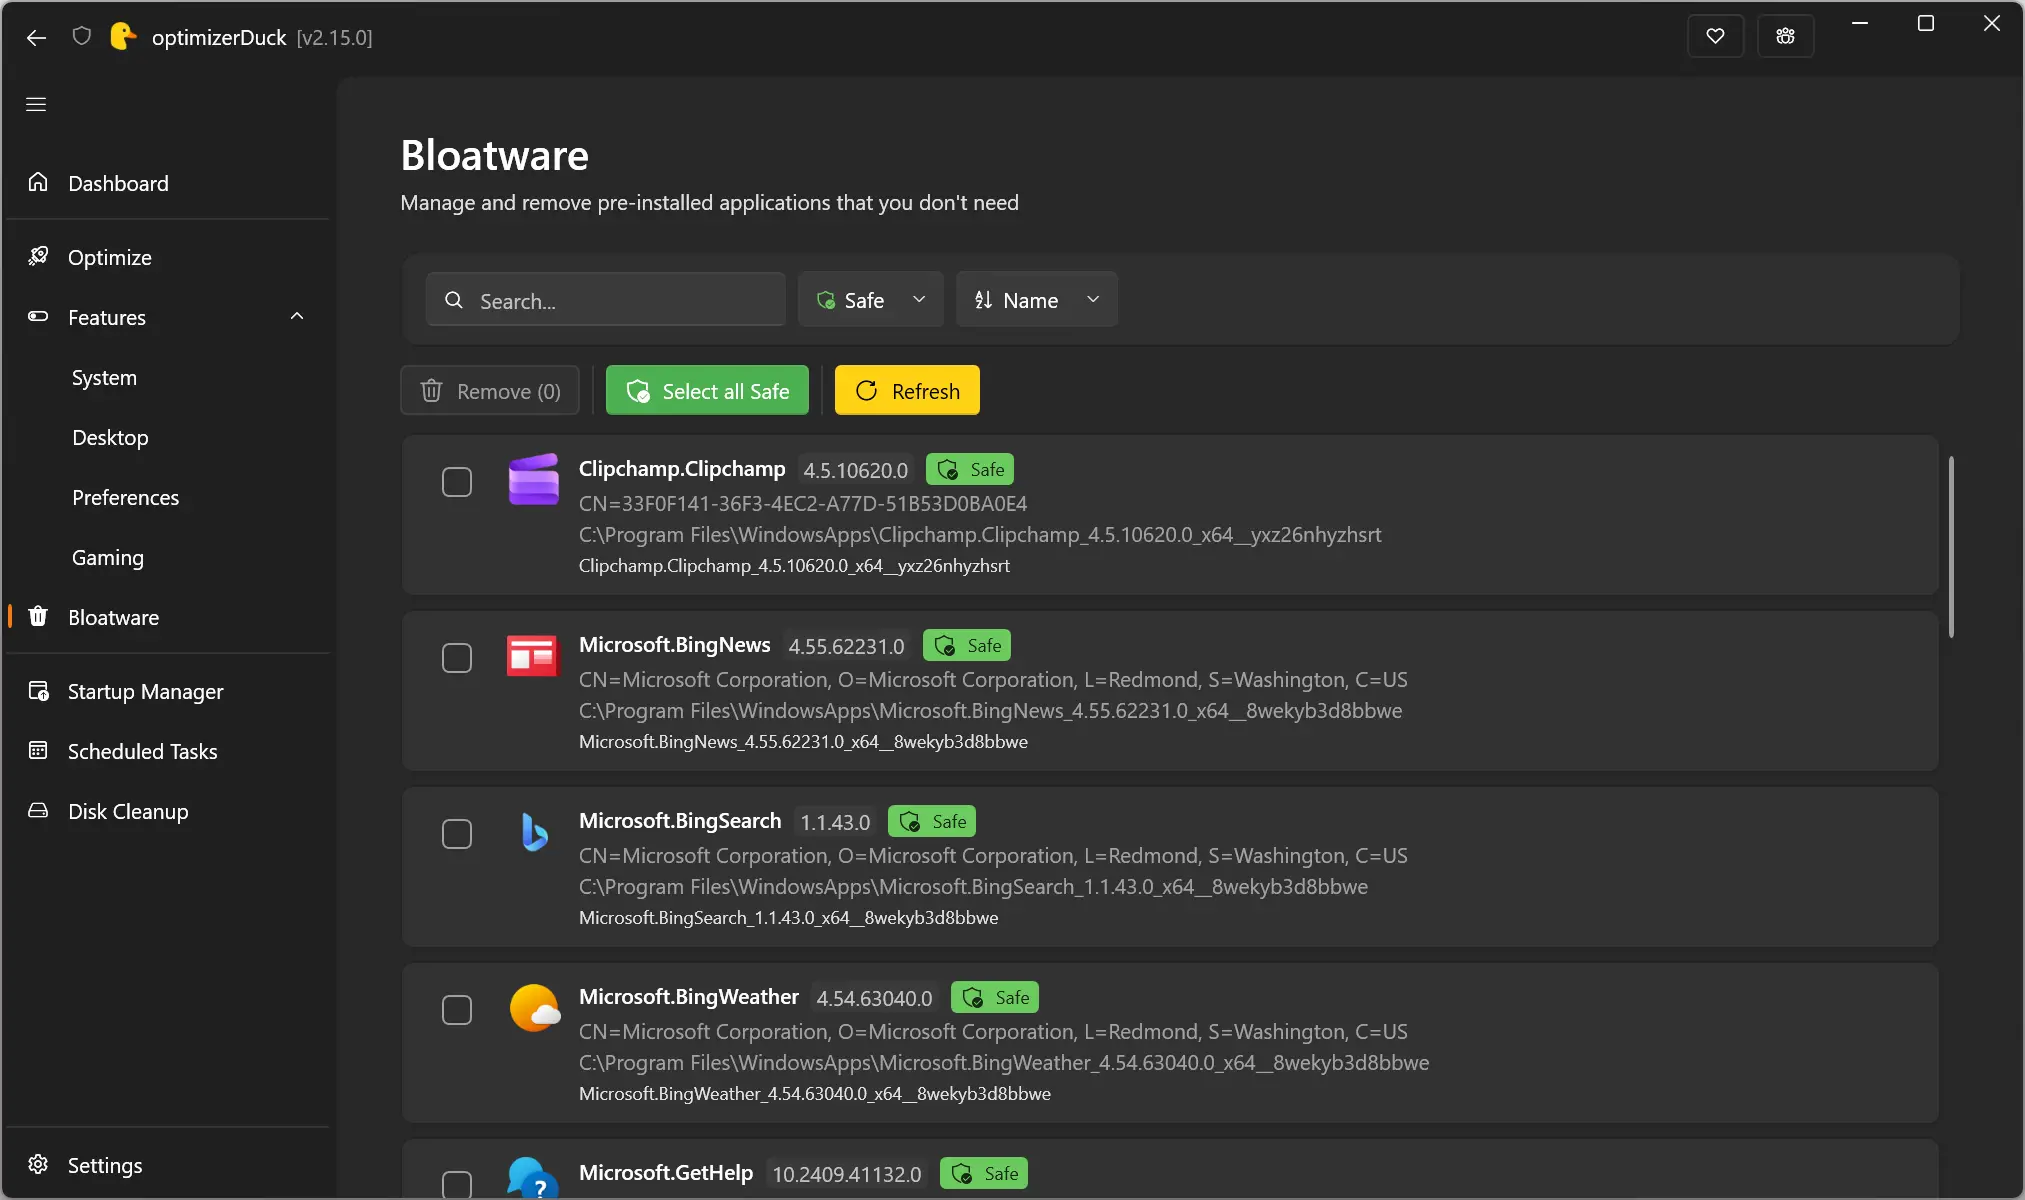Click the Bloatware trash icon in sidebar

pos(38,616)
